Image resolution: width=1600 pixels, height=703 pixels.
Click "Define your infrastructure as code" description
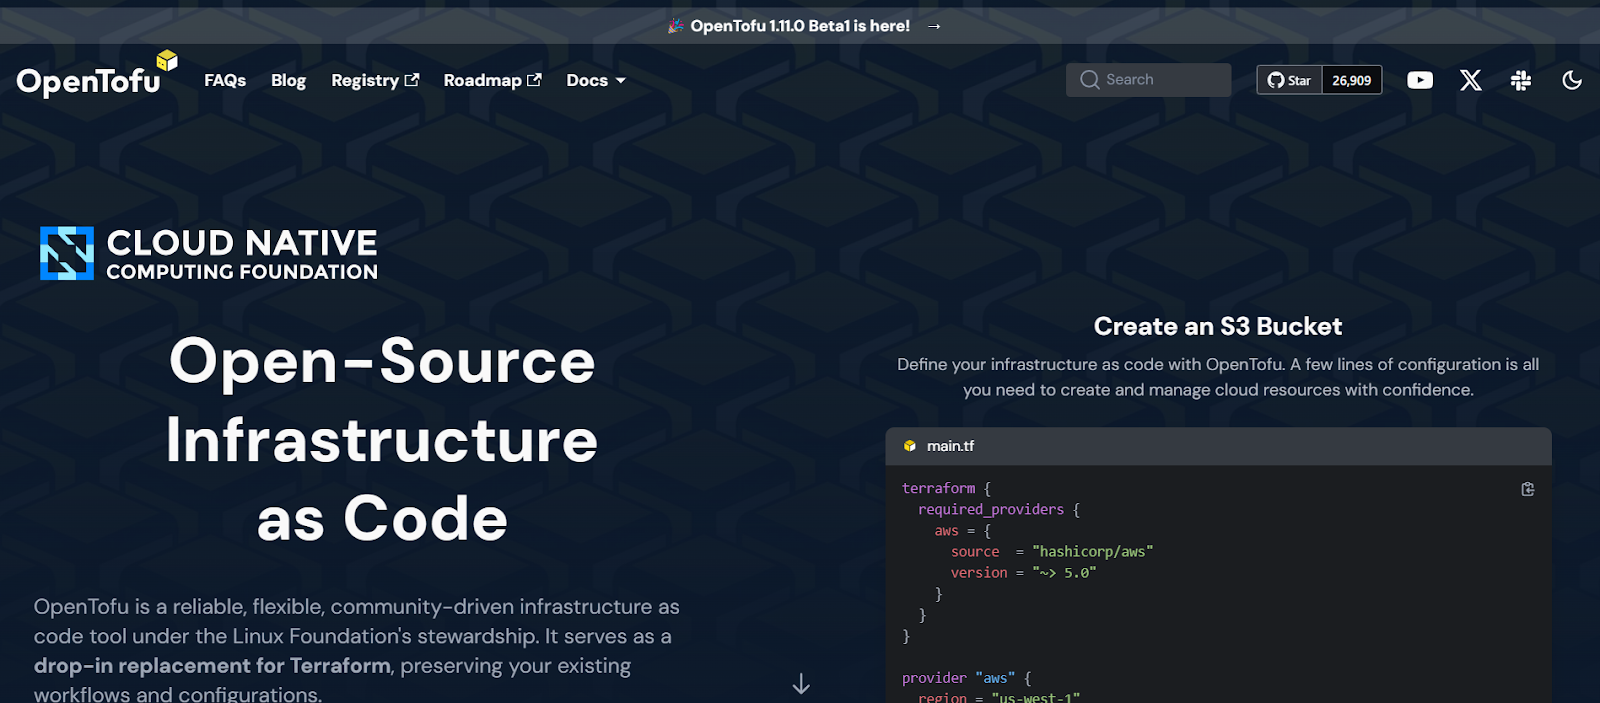(x=1218, y=377)
